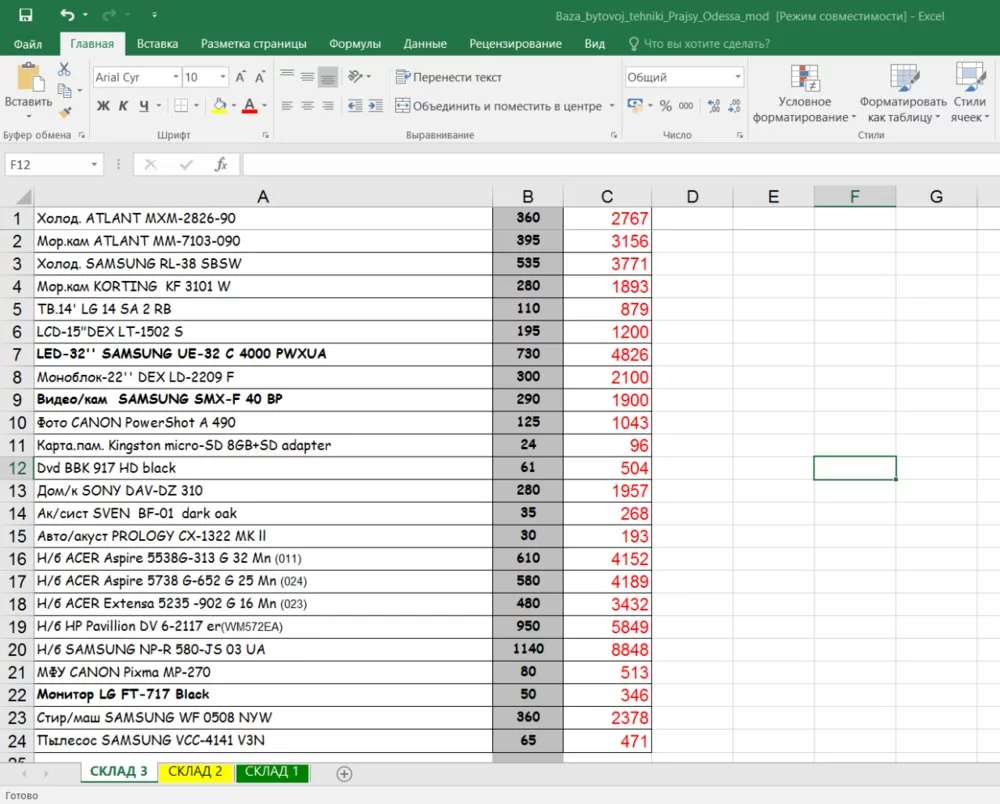This screenshot has width=1000, height=804.
Task: Click the Save icon in title bar
Action: tap(26, 15)
